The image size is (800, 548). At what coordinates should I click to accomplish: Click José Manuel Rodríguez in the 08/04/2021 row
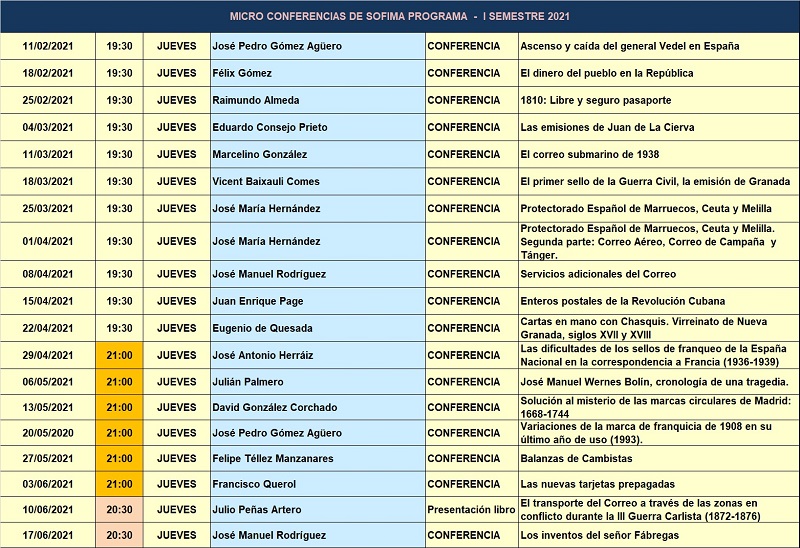[x=269, y=274]
